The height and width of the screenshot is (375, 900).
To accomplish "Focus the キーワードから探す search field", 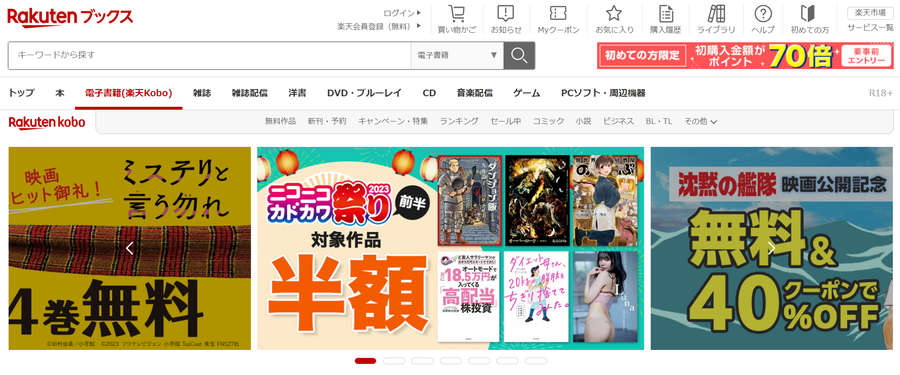I will 210,55.
